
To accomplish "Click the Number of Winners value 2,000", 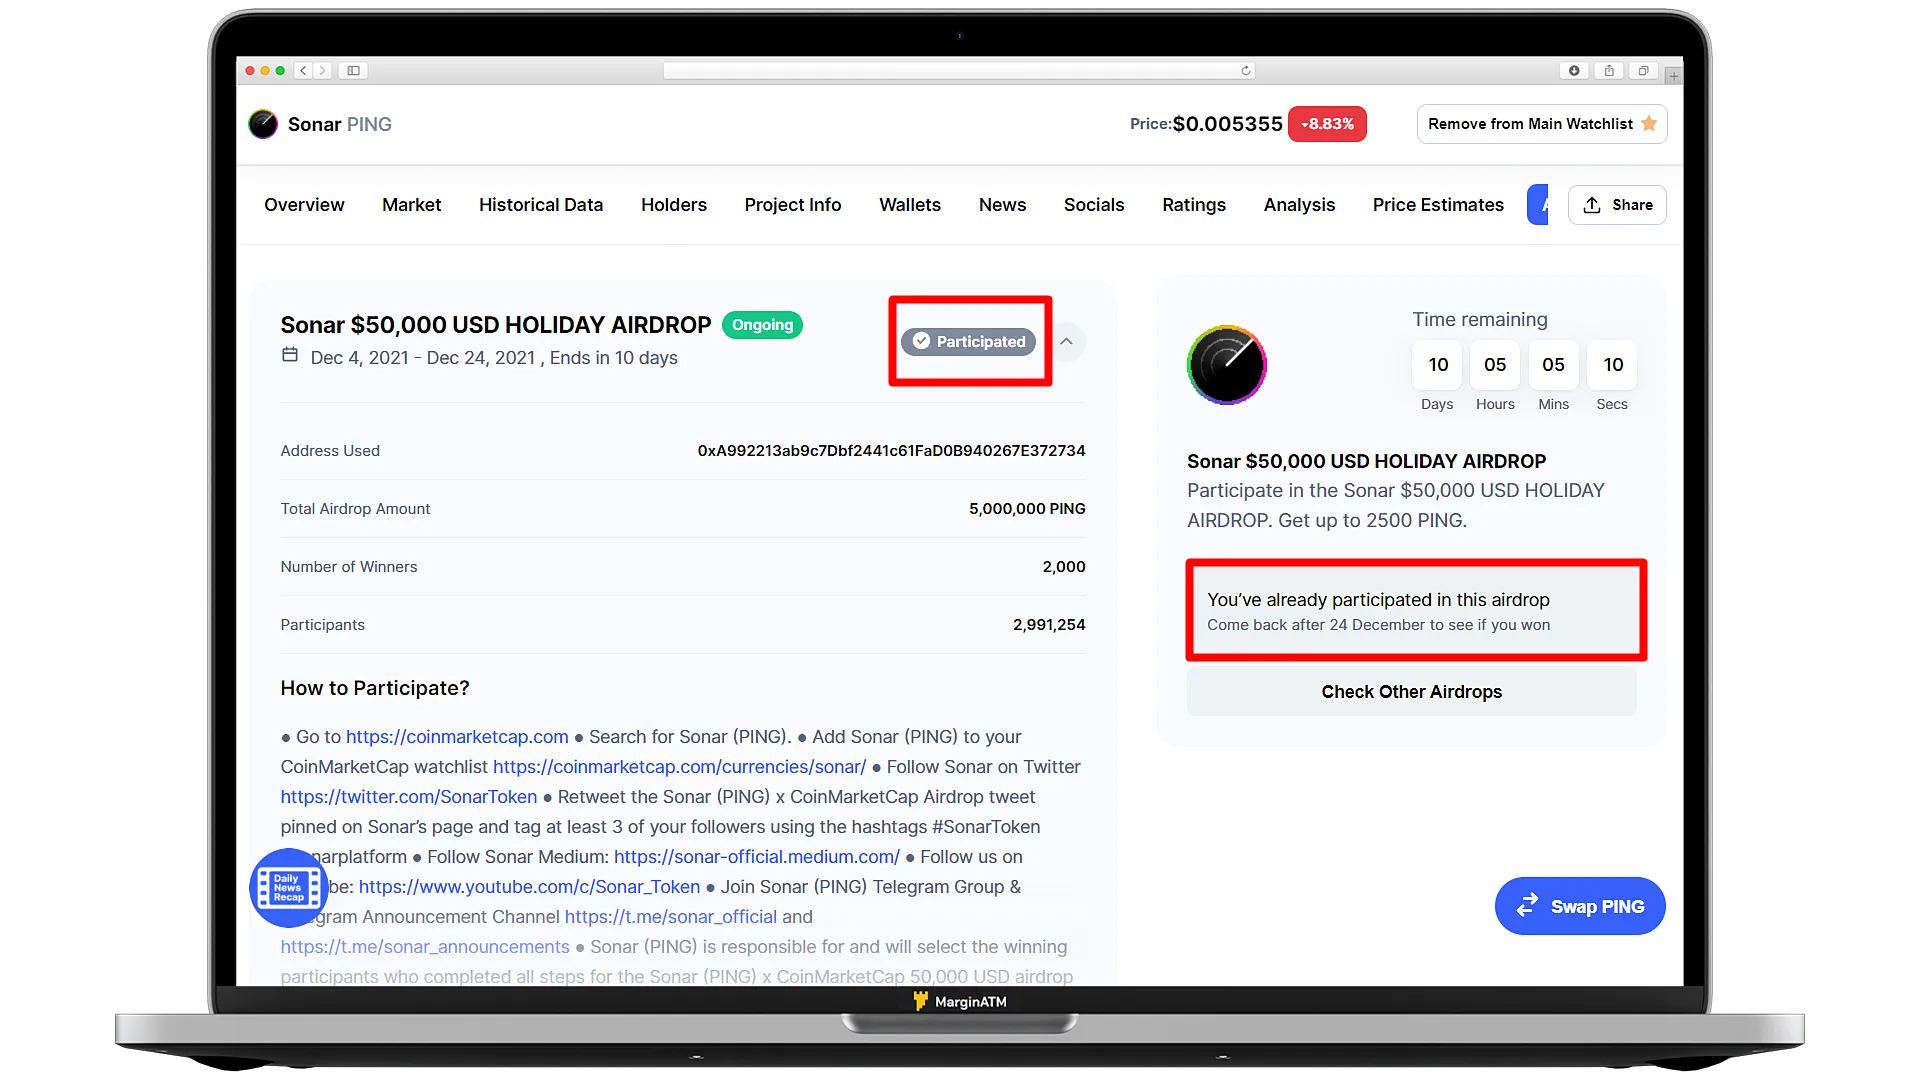I will tap(1064, 567).
